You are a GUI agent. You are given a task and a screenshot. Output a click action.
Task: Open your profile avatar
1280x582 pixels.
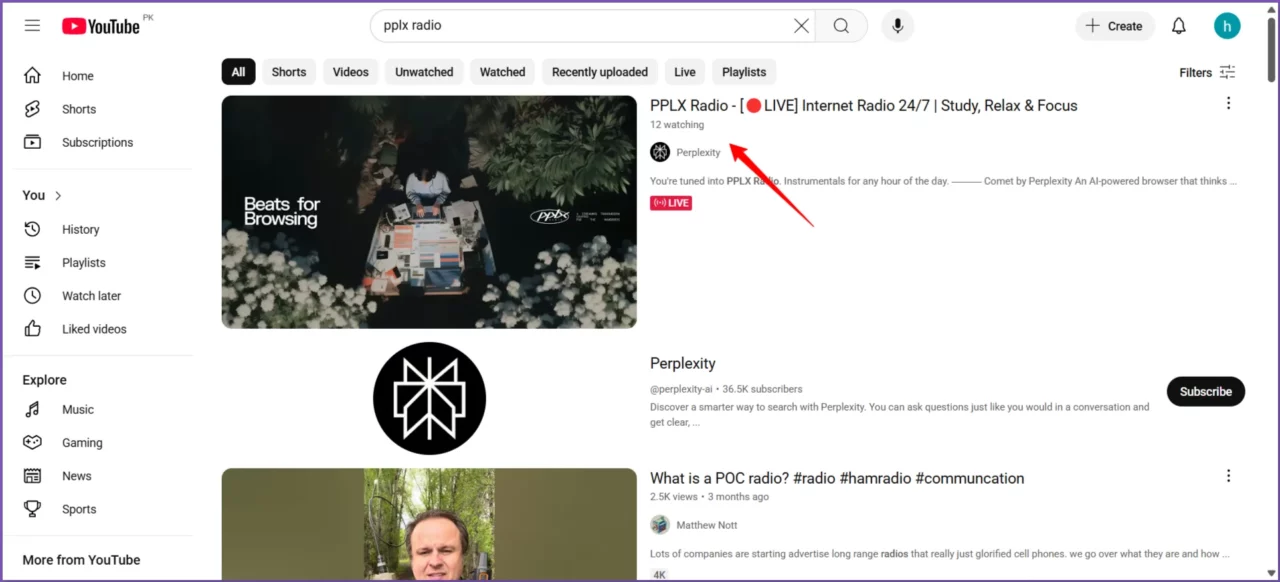pyautogui.click(x=1227, y=25)
